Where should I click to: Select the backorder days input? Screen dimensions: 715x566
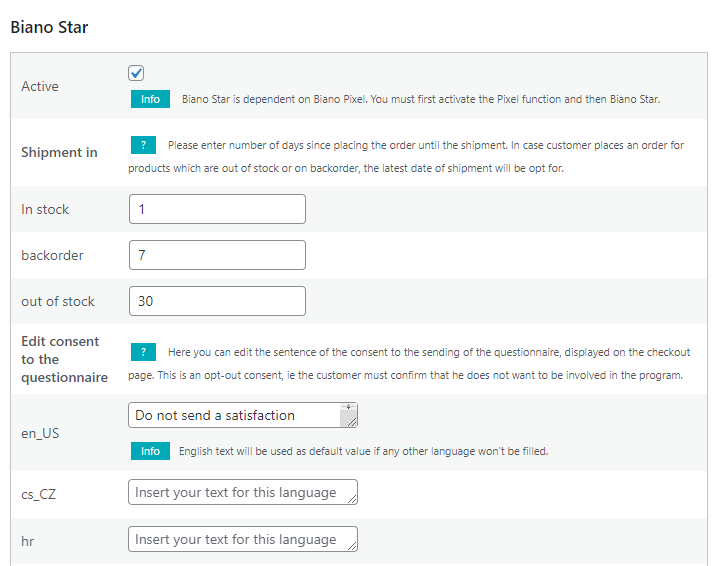[x=217, y=255]
